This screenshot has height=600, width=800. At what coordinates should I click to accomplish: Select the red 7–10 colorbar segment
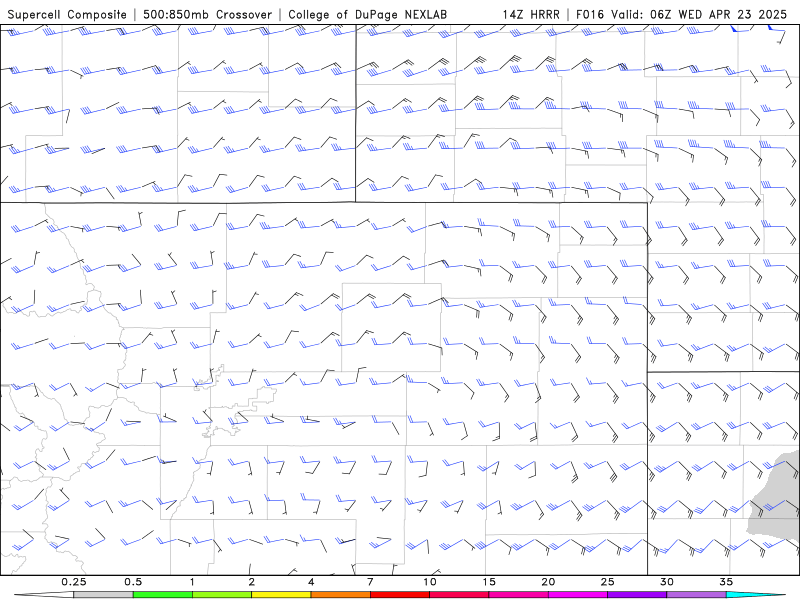(x=400, y=595)
